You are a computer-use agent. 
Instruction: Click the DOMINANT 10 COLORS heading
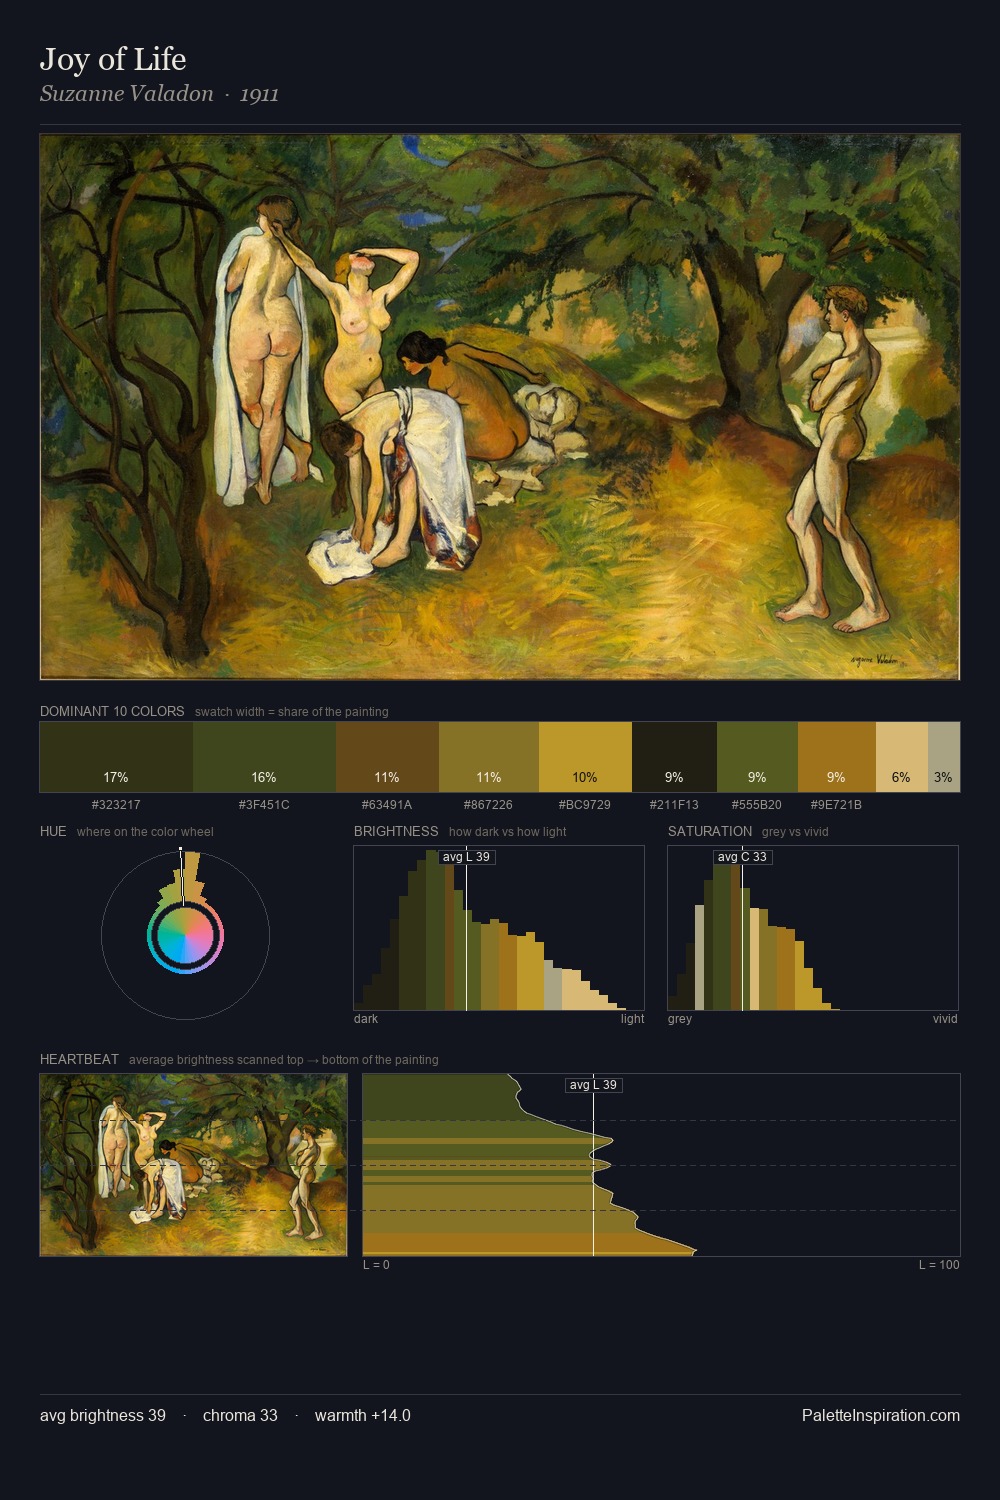[112, 711]
